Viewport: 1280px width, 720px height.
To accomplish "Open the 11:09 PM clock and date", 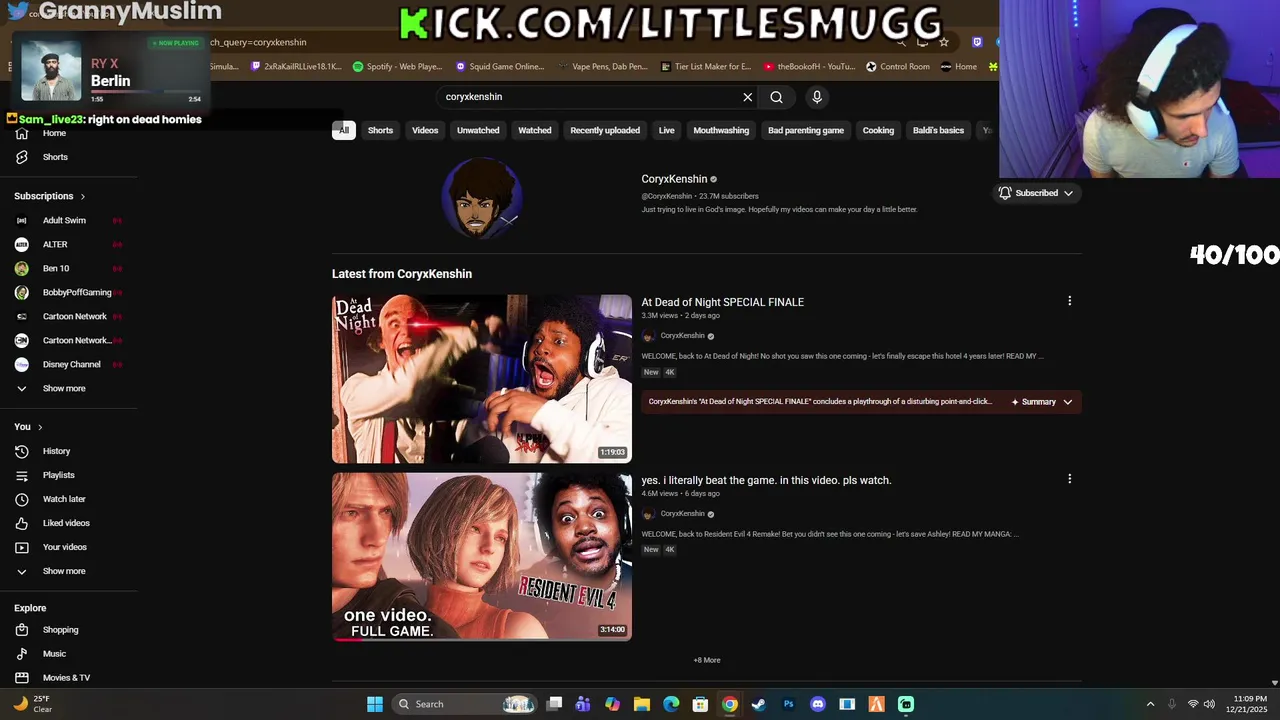I will [x=1249, y=704].
